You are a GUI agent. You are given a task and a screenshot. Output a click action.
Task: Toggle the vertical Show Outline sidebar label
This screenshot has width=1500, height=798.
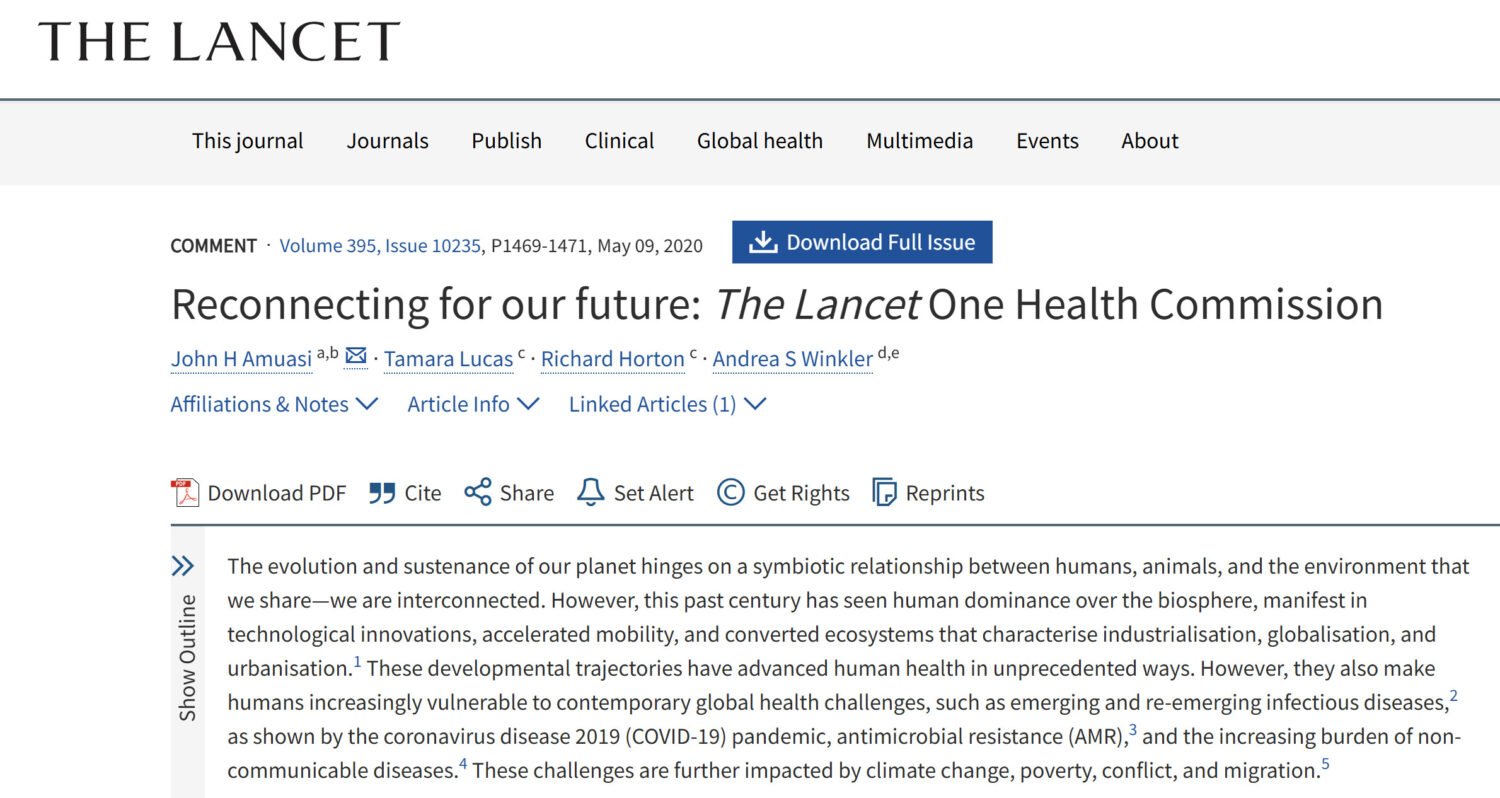187,657
